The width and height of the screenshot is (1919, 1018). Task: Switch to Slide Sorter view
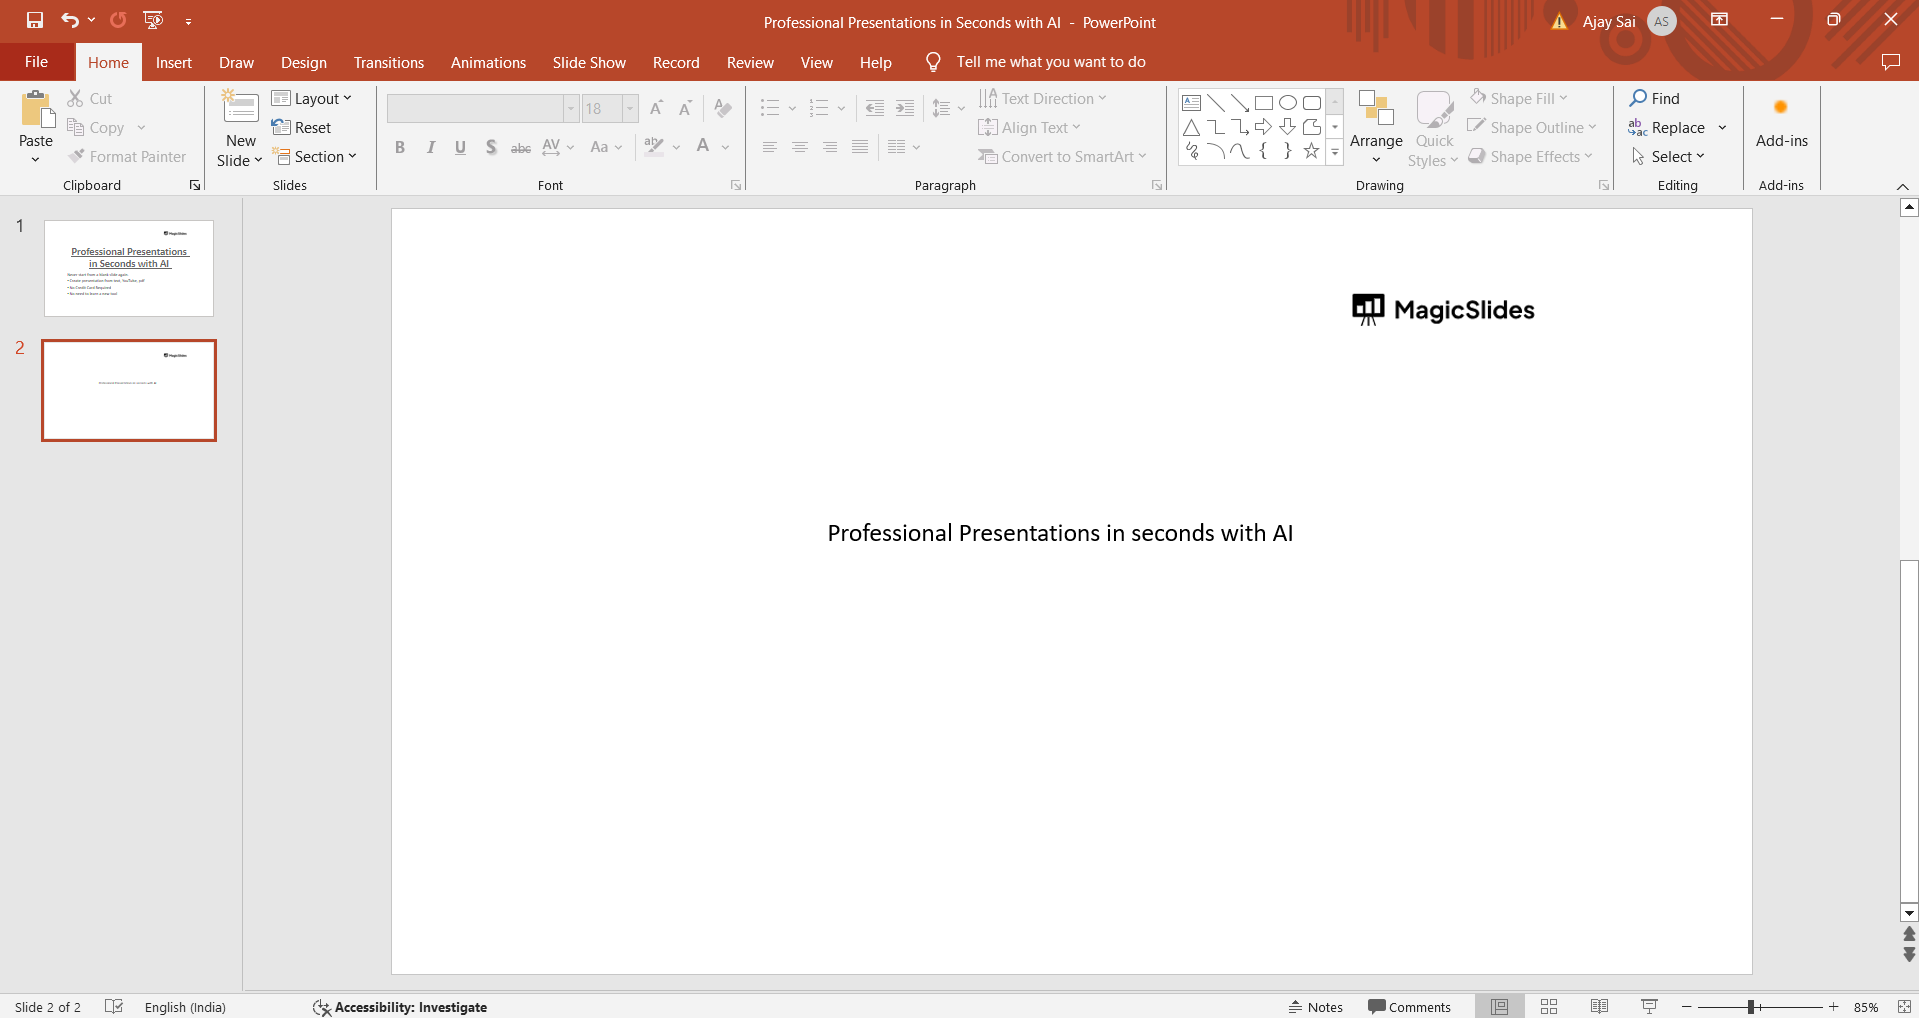1549,1006
